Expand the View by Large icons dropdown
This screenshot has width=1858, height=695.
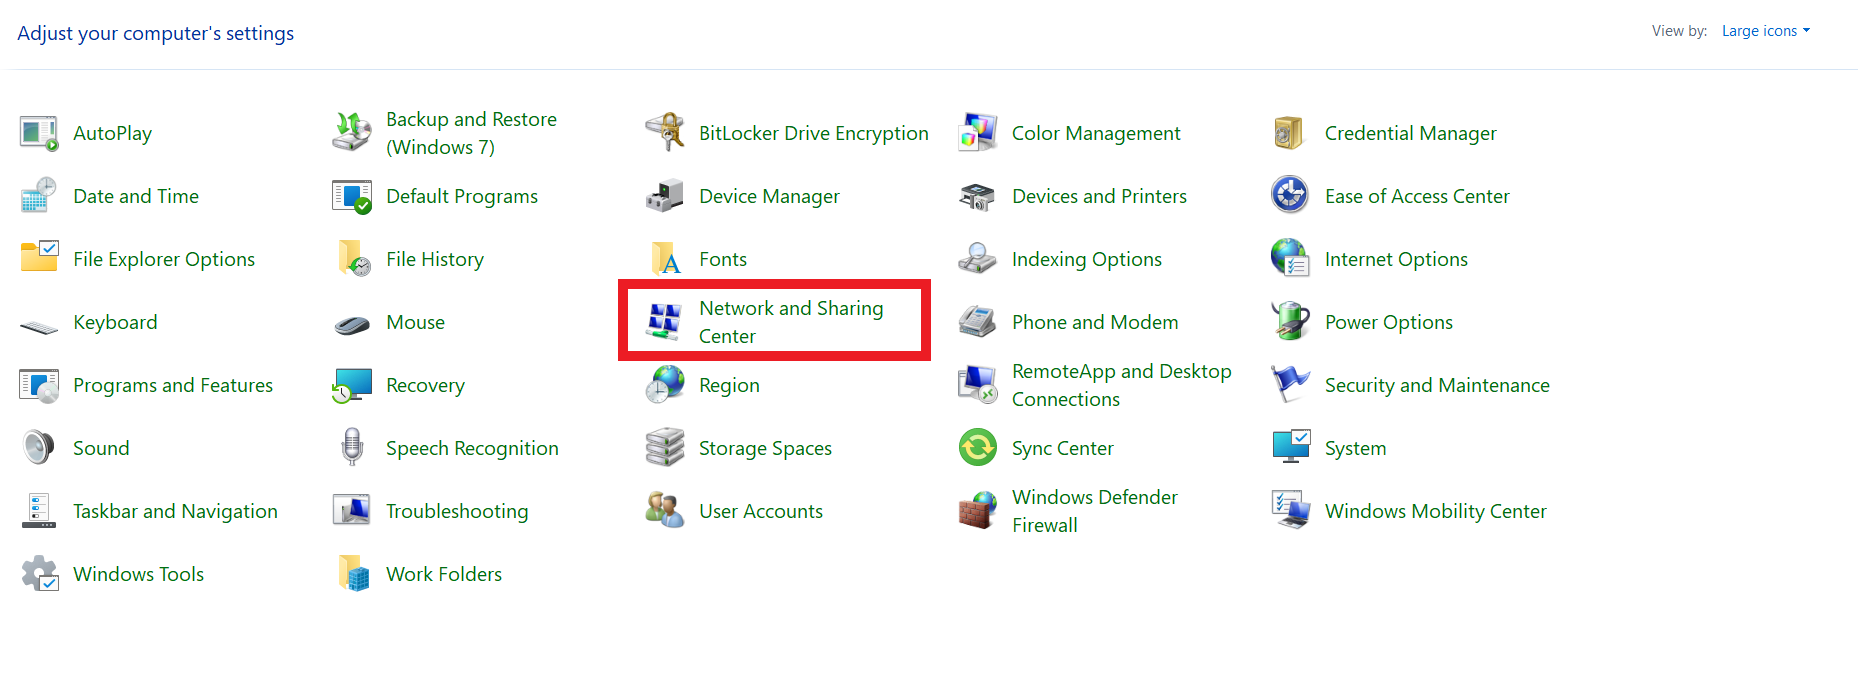click(1766, 31)
